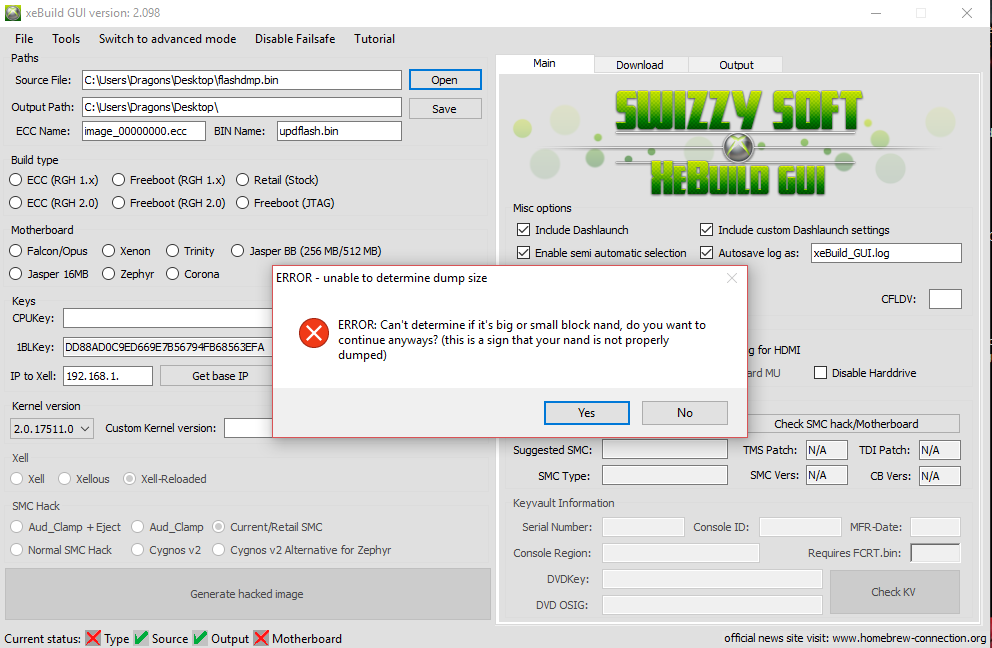992x648 pixels.
Task: Open the Tutorial menu
Action: click(375, 39)
